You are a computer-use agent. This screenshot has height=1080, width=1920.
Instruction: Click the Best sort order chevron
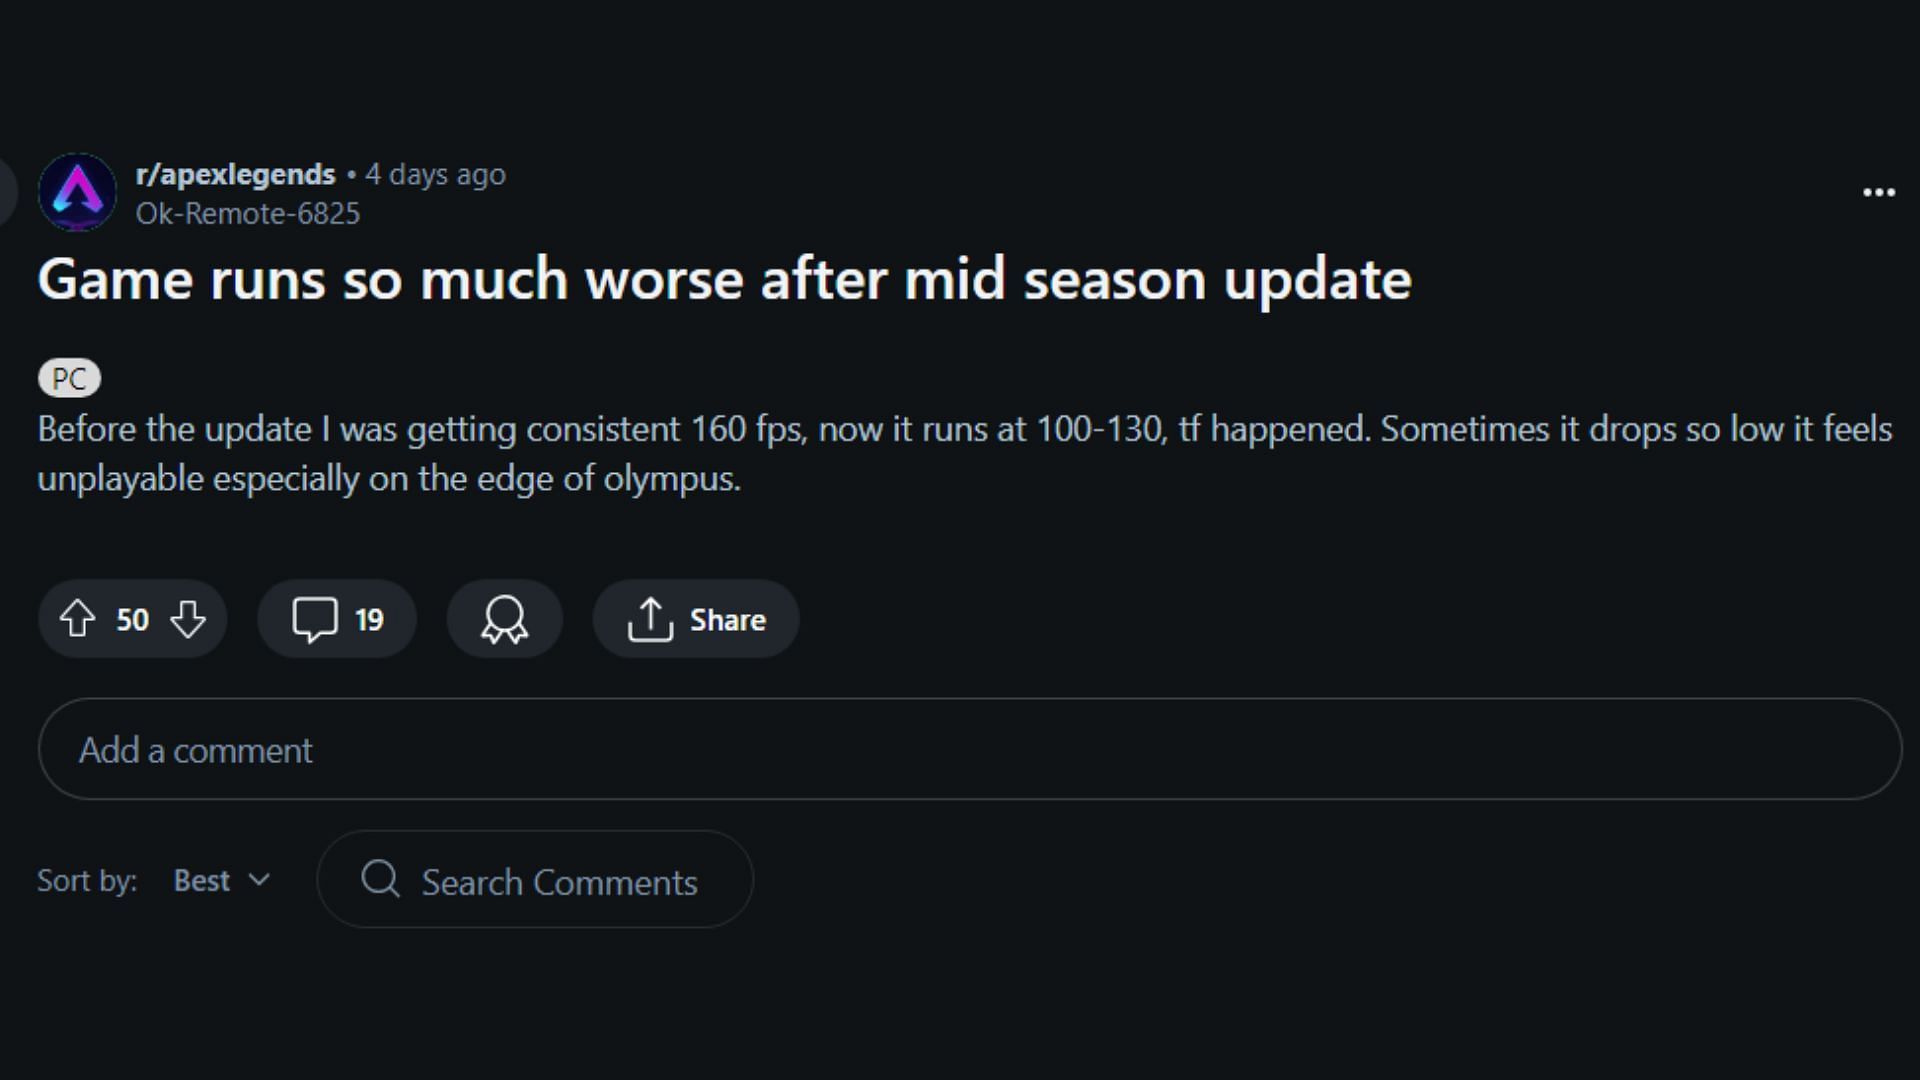coord(260,881)
